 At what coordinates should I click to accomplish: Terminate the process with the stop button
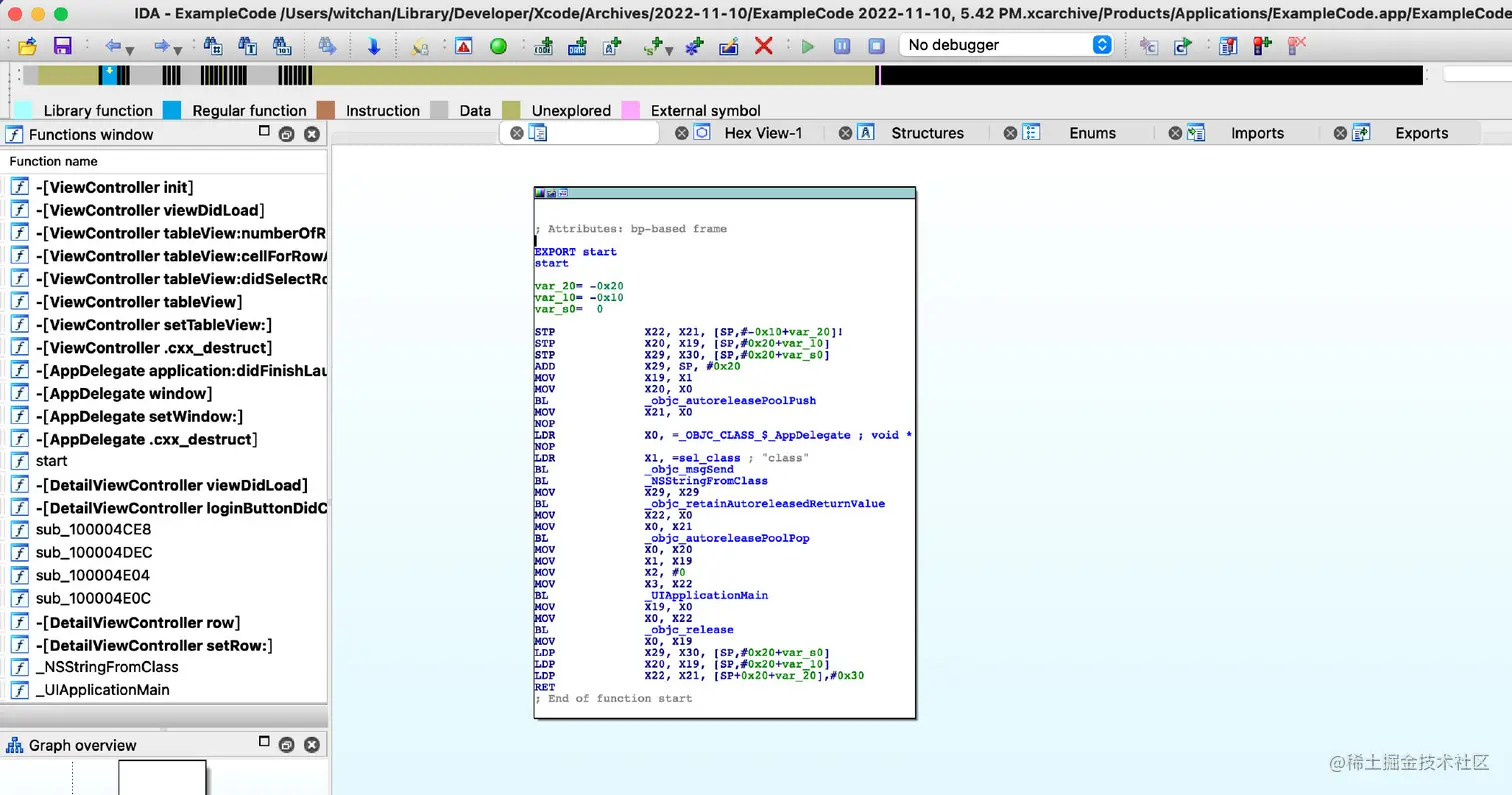pyautogui.click(x=877, y=46)
